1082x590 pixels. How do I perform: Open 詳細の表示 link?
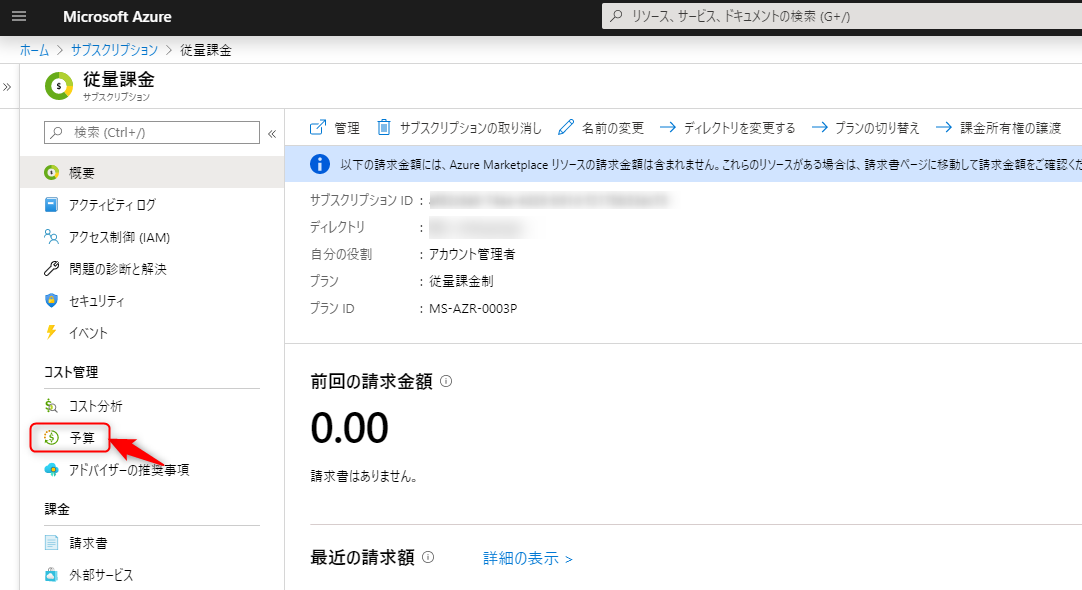click(x=528, y=558)
